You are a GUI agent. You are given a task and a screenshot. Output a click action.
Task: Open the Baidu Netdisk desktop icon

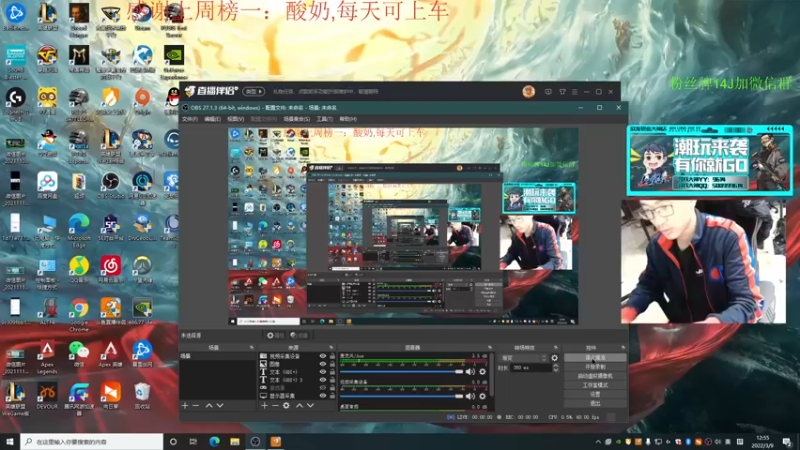(x=47, y=186)
